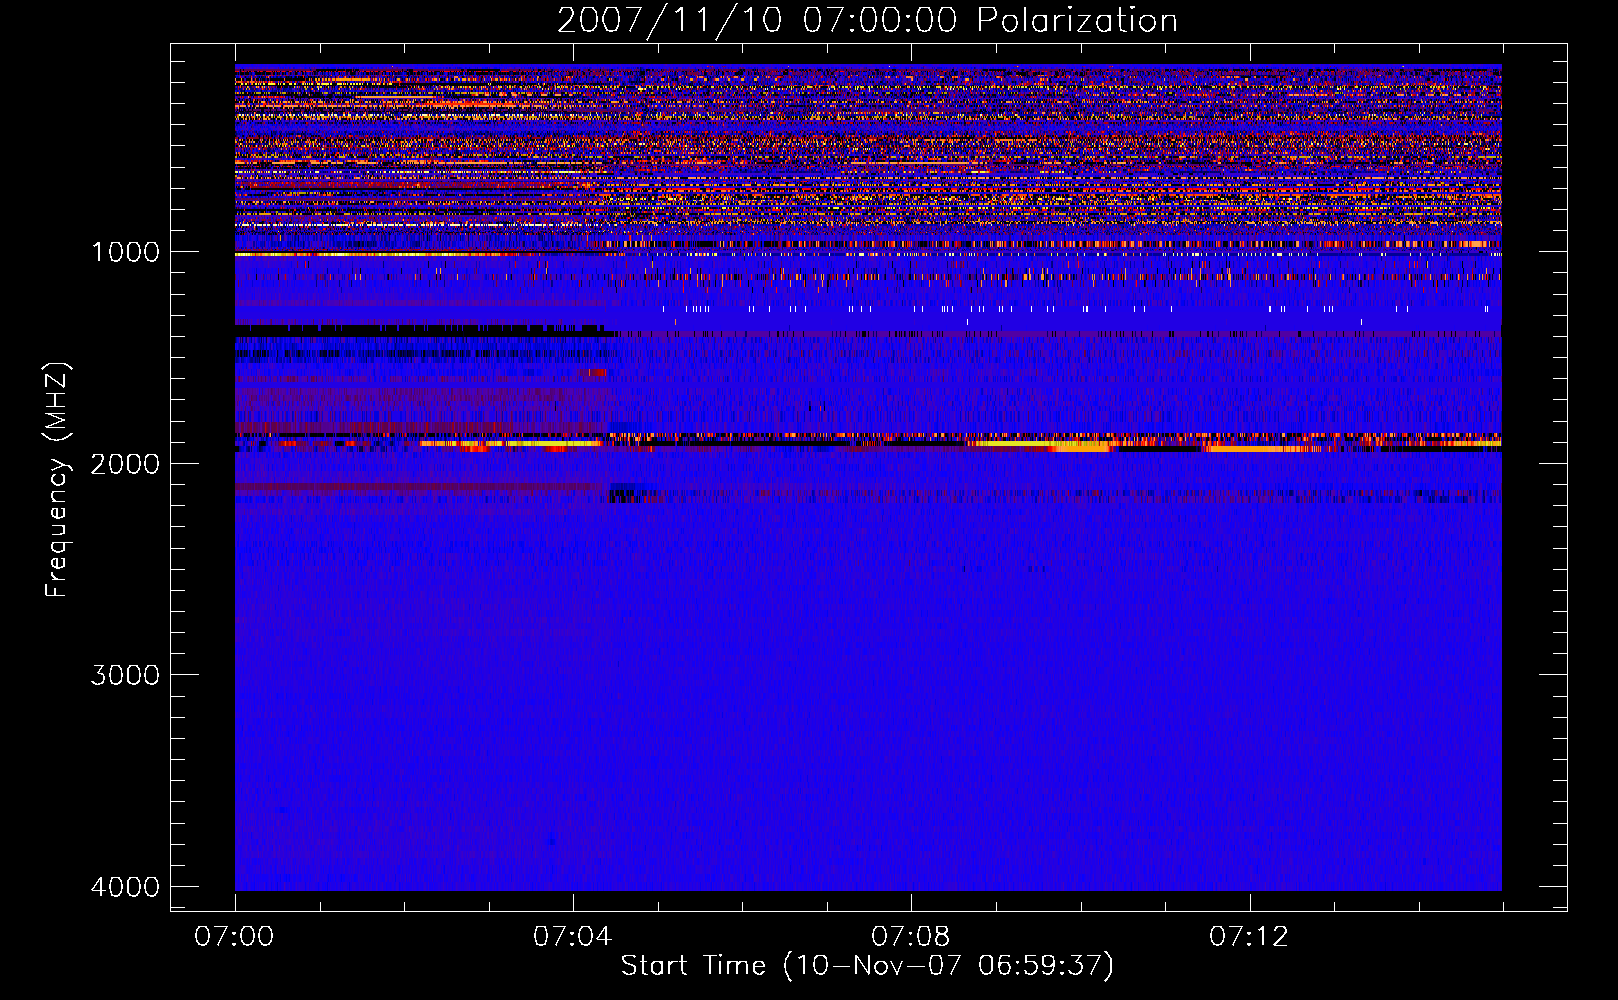
Task: Click the 2000 frequency tick label
Action: pyautogui.click(x=125, y=464)
